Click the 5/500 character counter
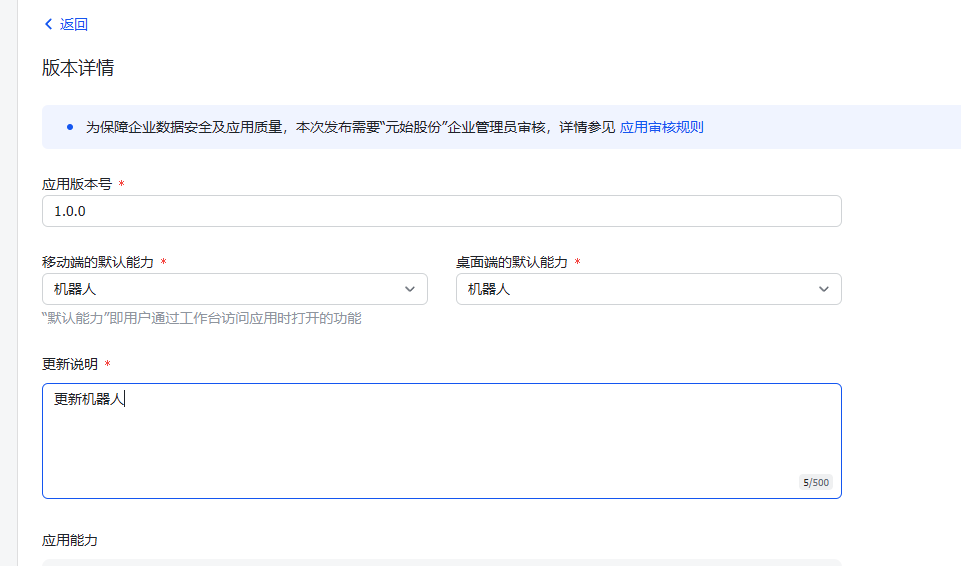 [815, 483]
